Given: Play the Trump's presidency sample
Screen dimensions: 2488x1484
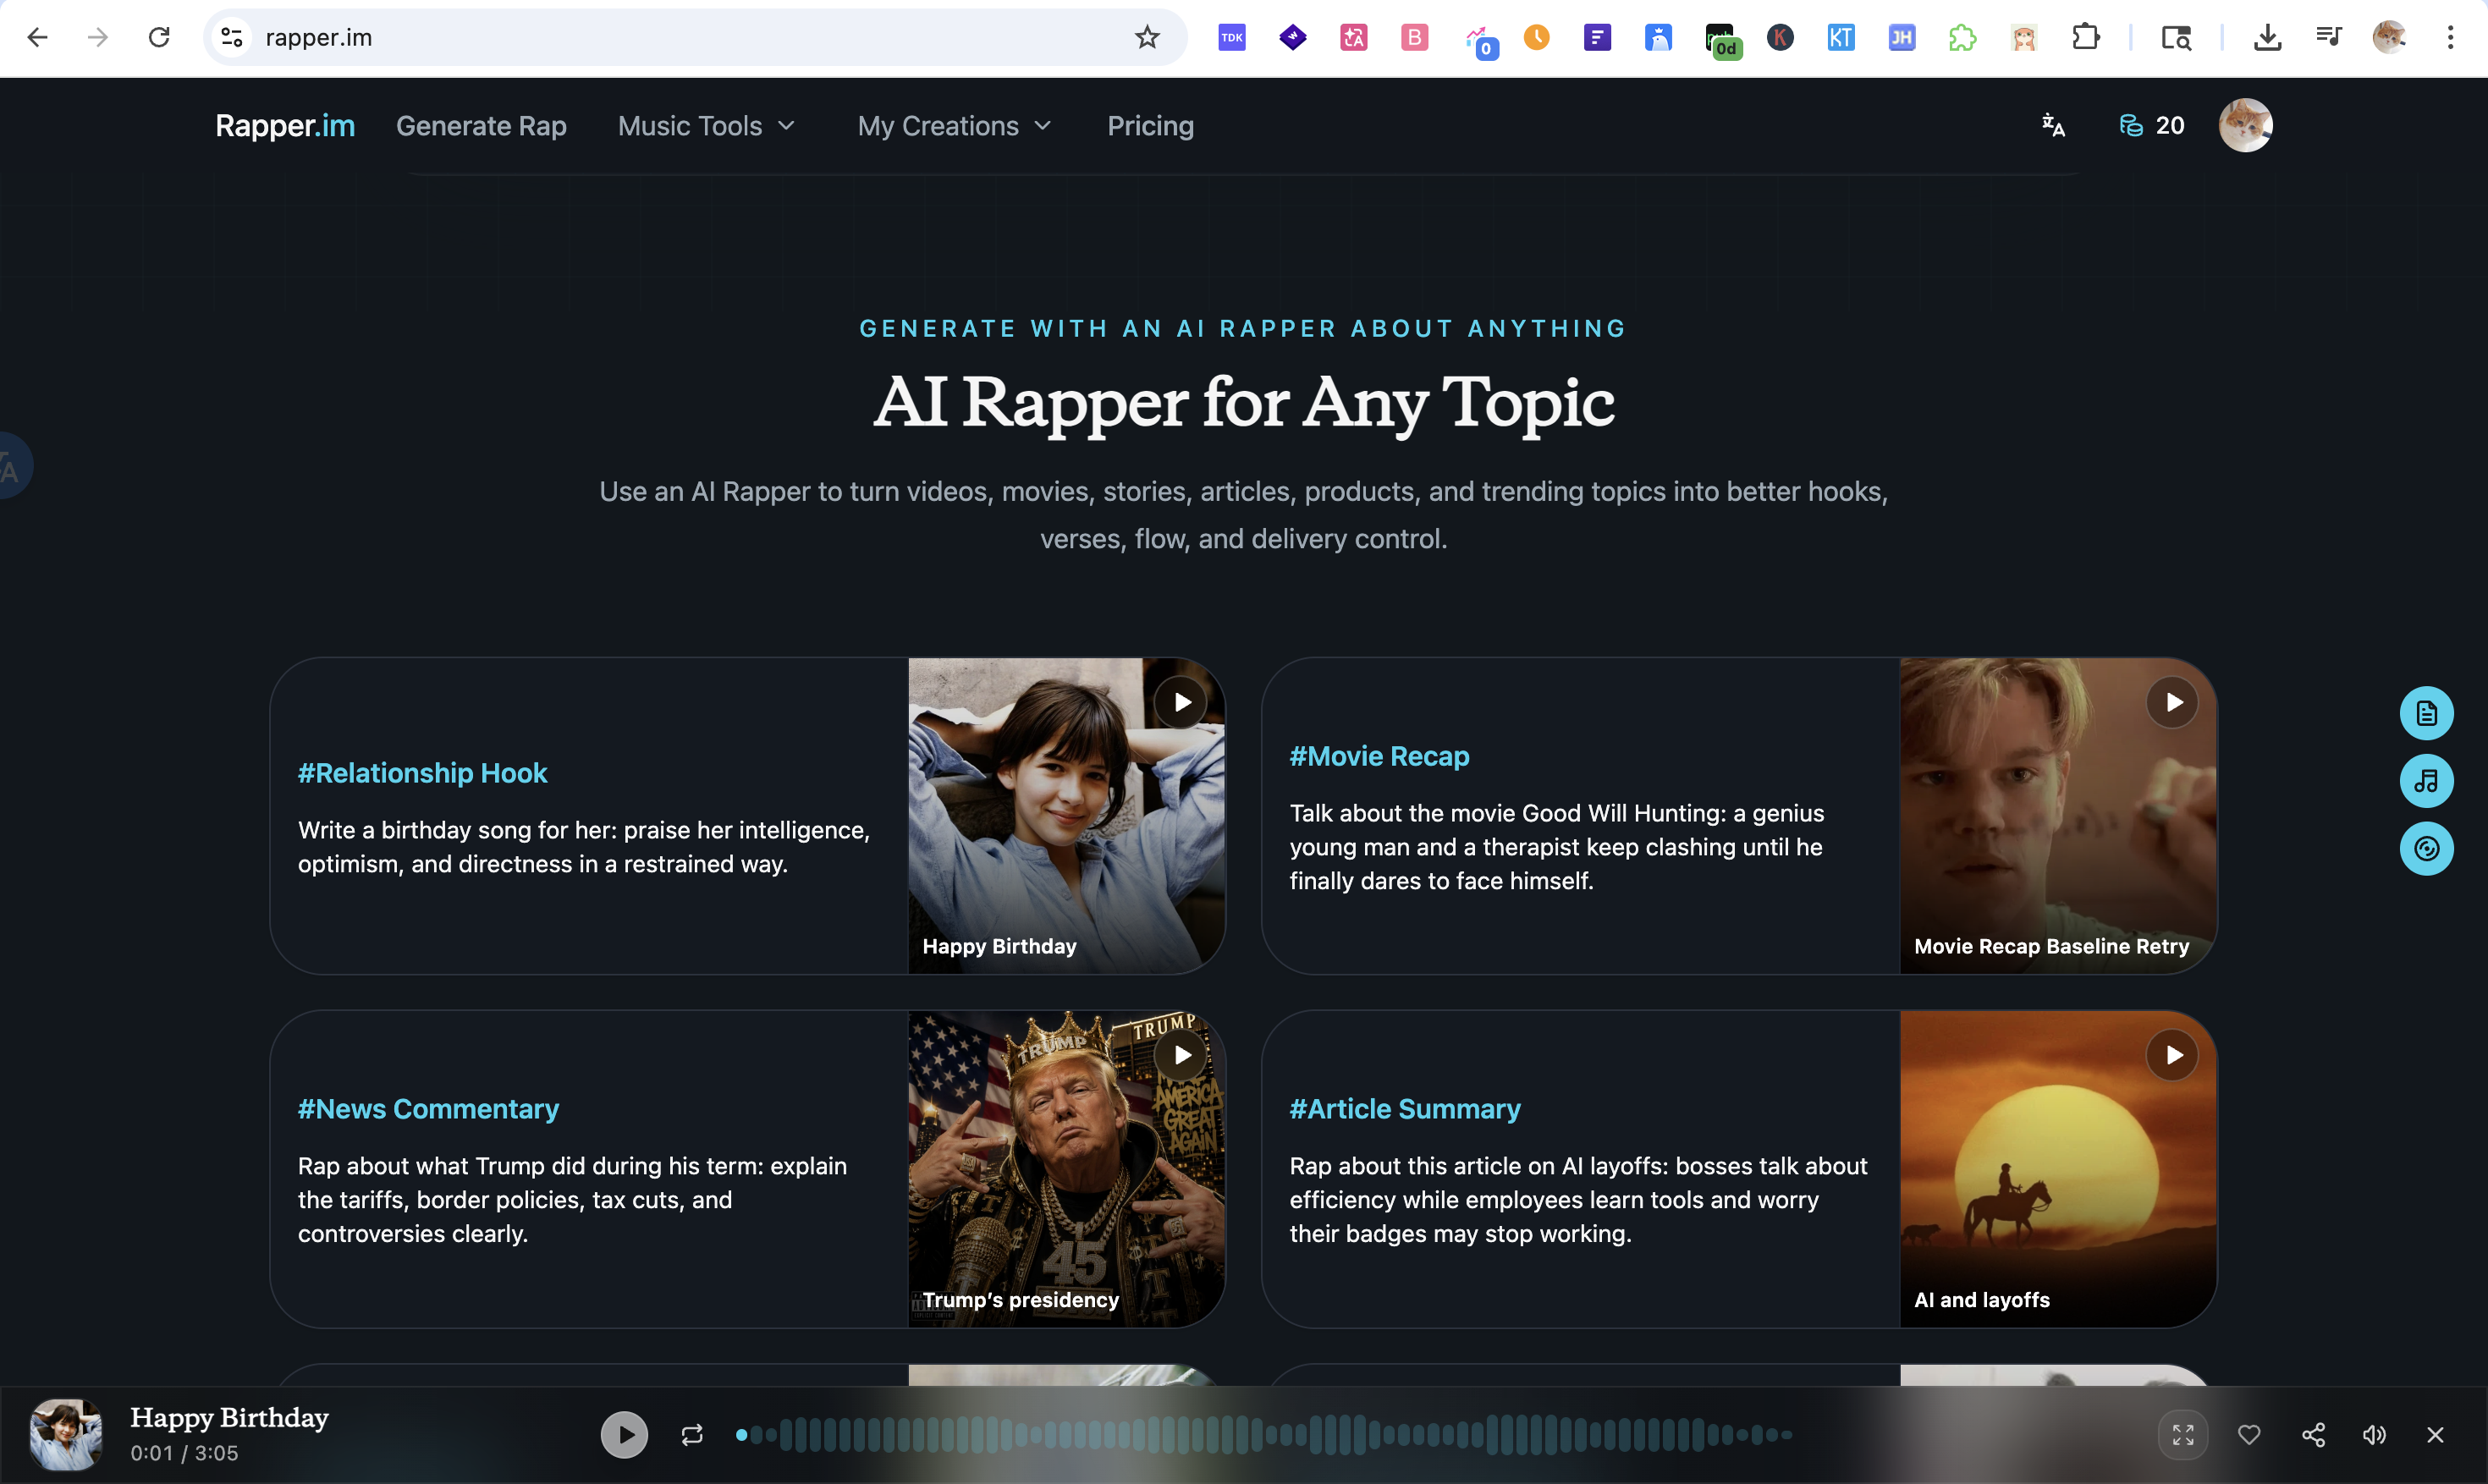Looking at the screenshot, I should pos(1181,1055).
